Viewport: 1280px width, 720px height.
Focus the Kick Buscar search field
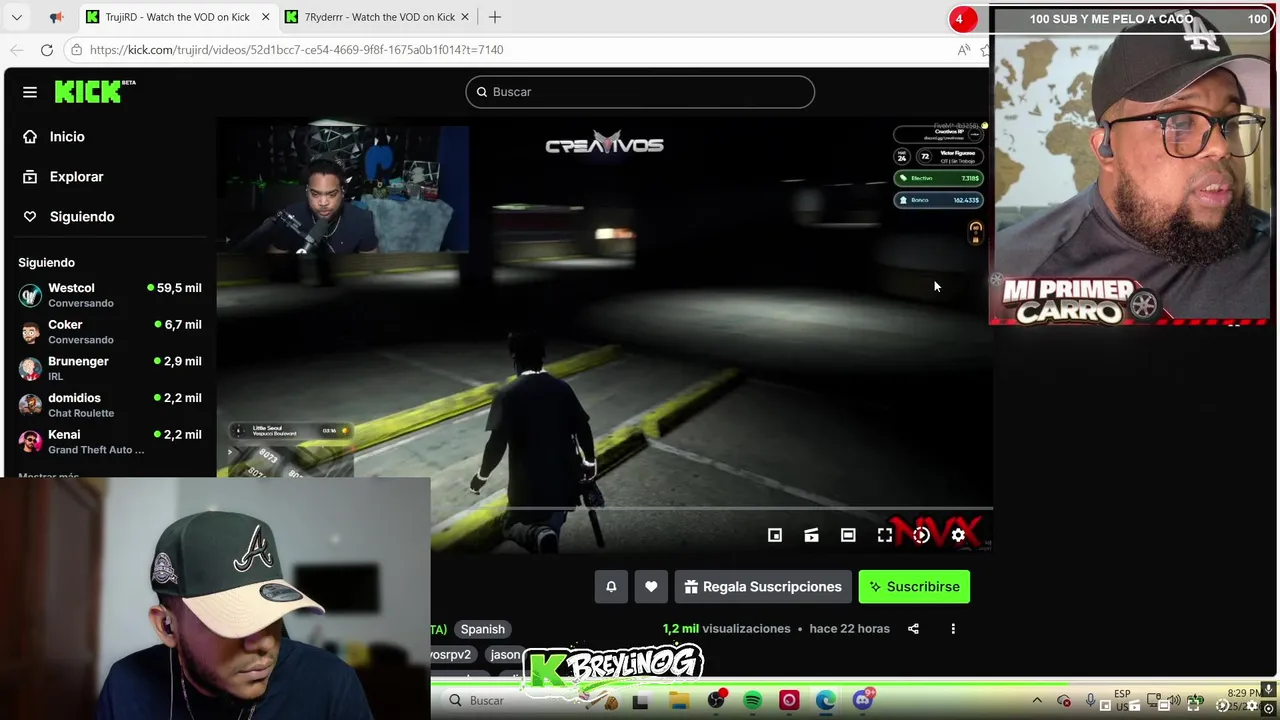click(640, 92)
